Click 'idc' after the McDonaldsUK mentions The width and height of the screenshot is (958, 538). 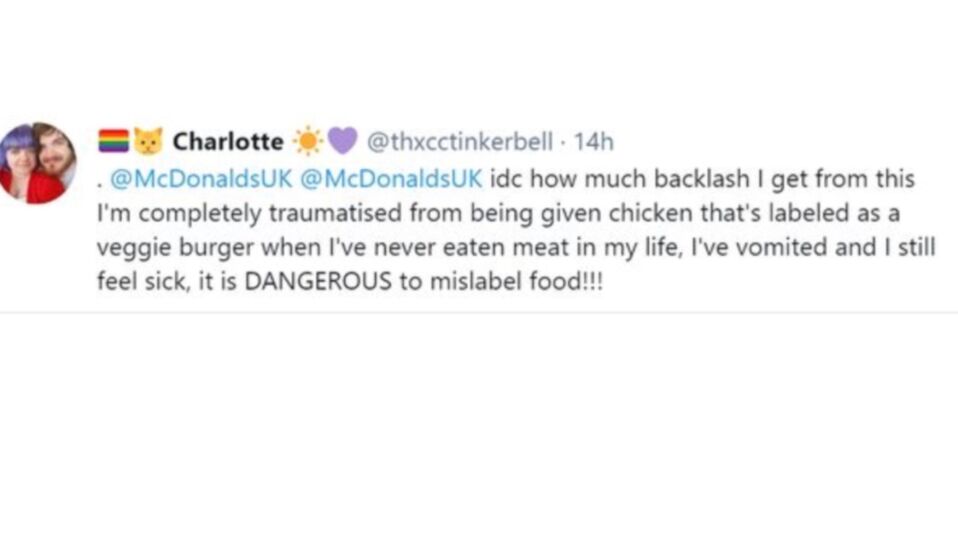pos(506,179)
